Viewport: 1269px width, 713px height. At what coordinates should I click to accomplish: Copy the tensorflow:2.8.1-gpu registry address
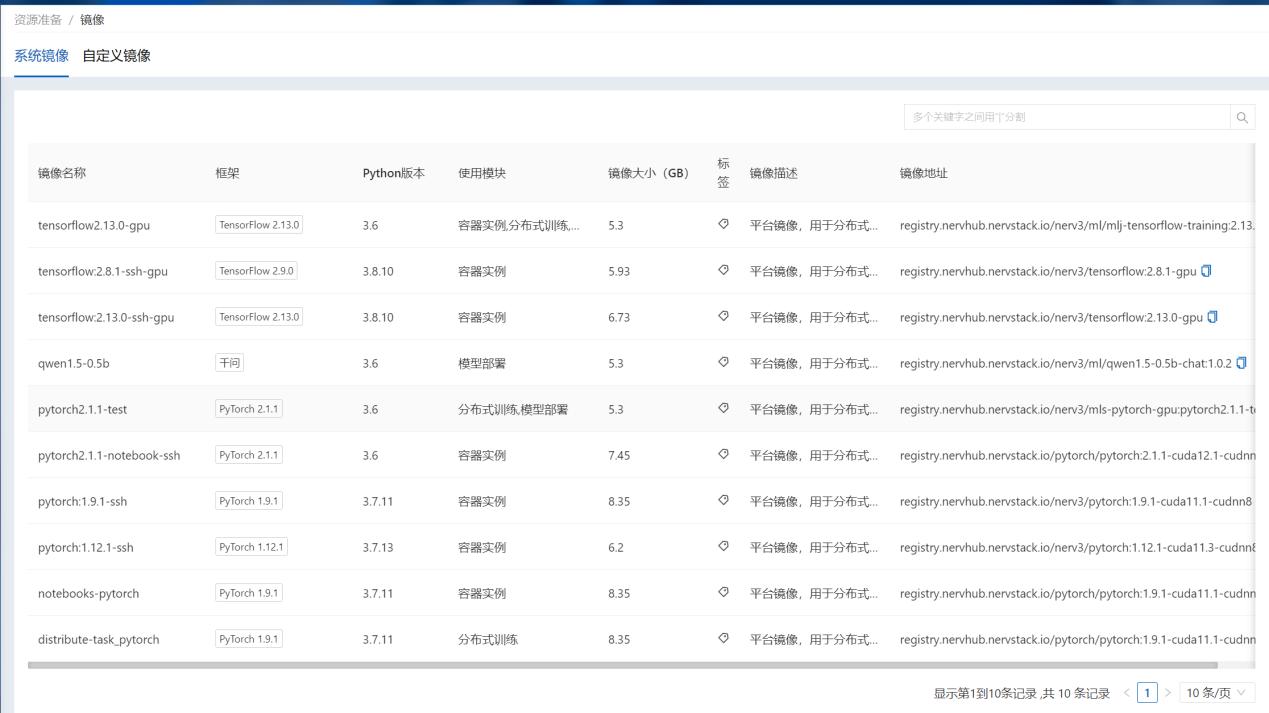tap(1206, 271)
